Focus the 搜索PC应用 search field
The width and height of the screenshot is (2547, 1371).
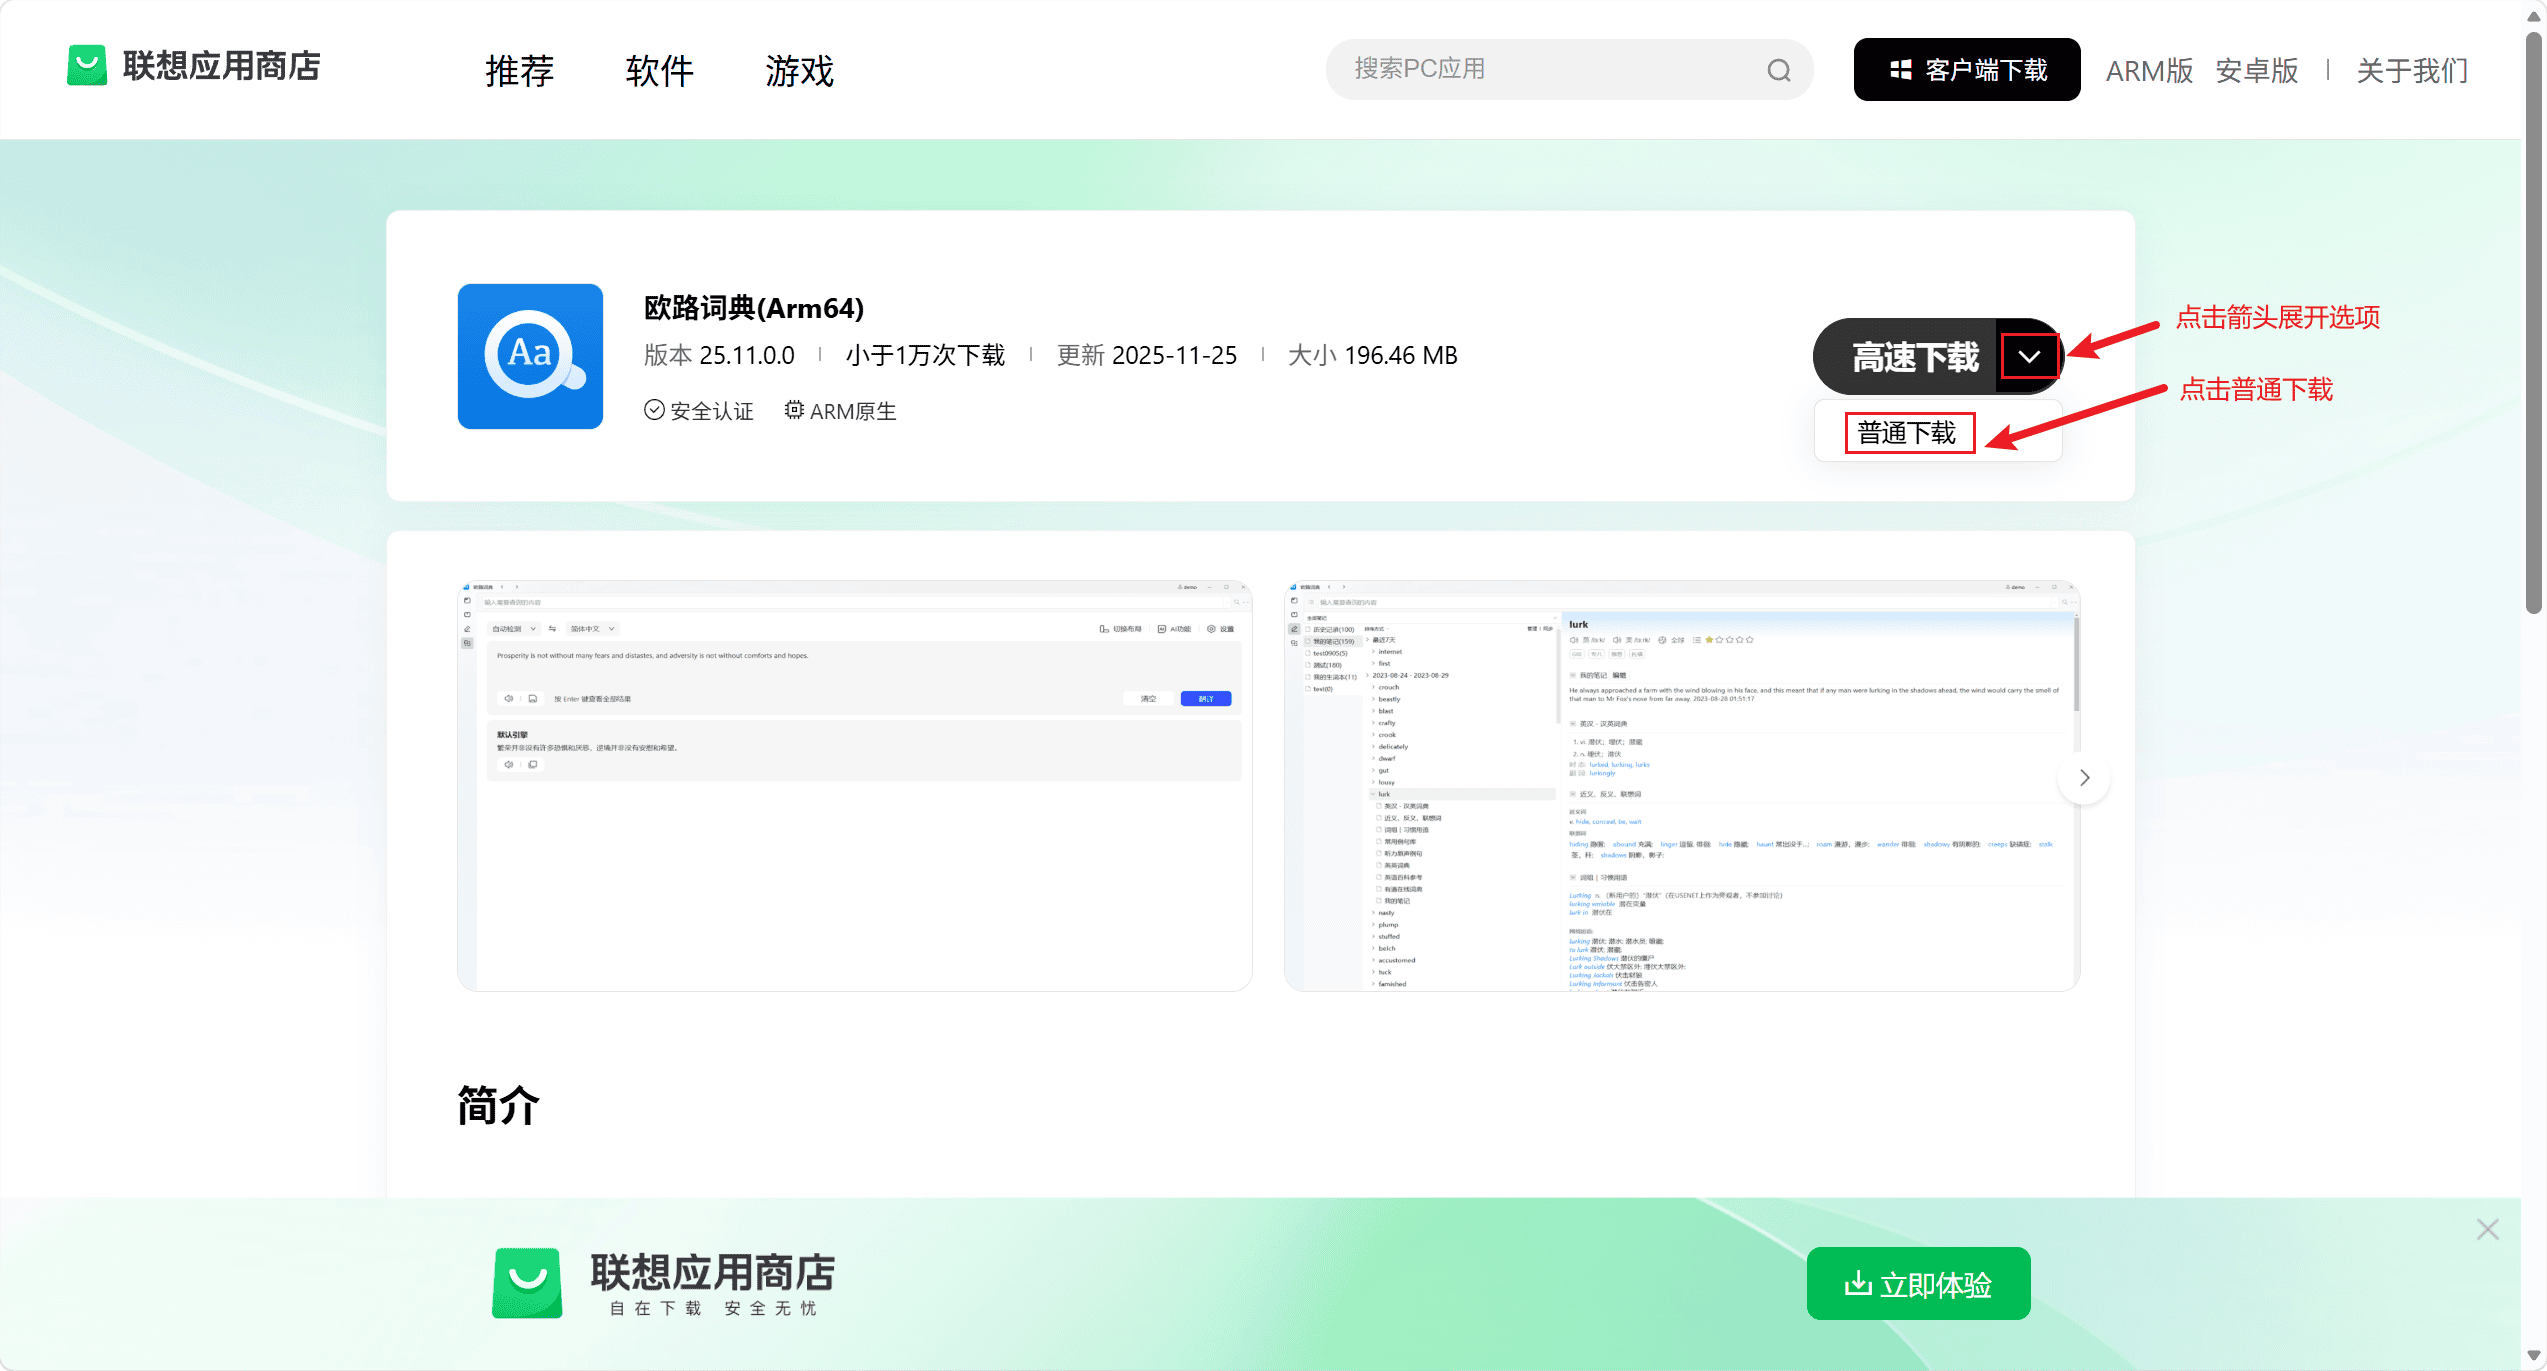pyautogui.click(x=1569, y=69)
